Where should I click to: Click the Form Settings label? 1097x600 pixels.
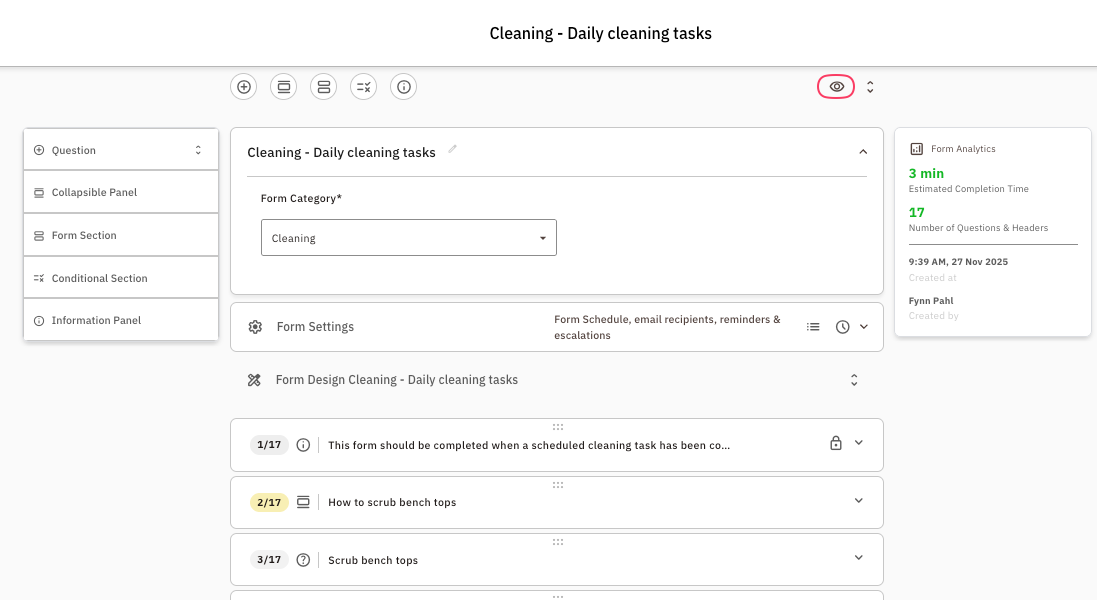coord(315,327)
